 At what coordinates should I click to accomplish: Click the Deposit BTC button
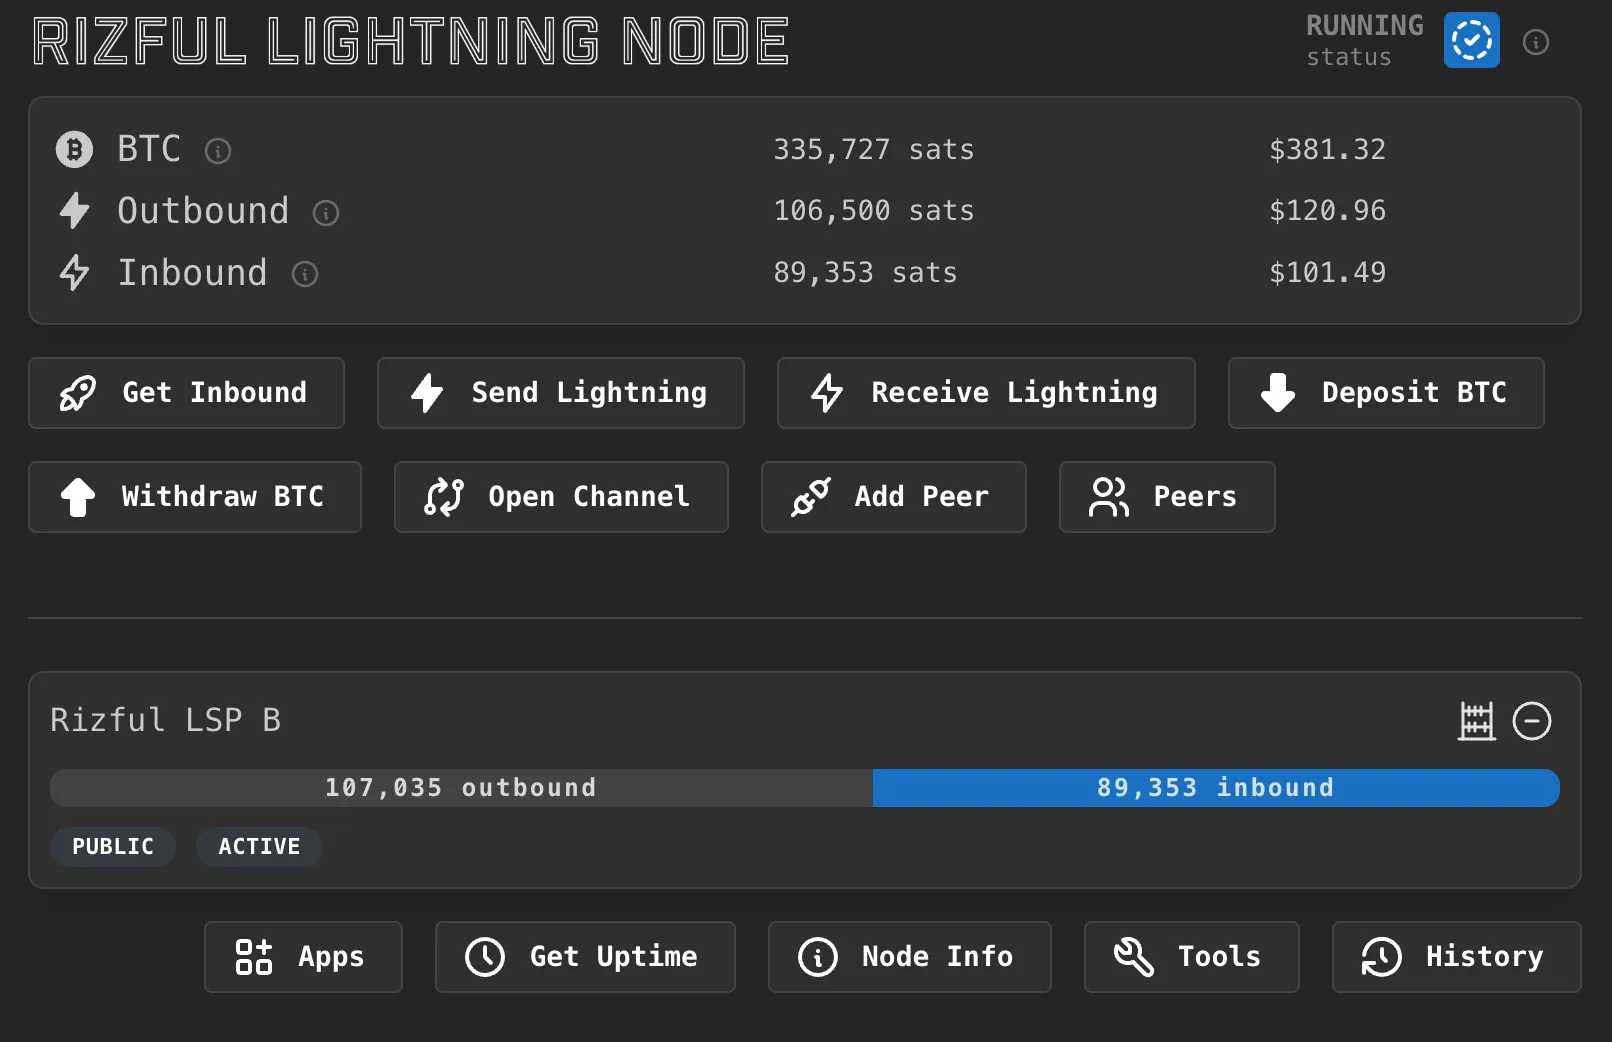click(x=1385, y=393)
